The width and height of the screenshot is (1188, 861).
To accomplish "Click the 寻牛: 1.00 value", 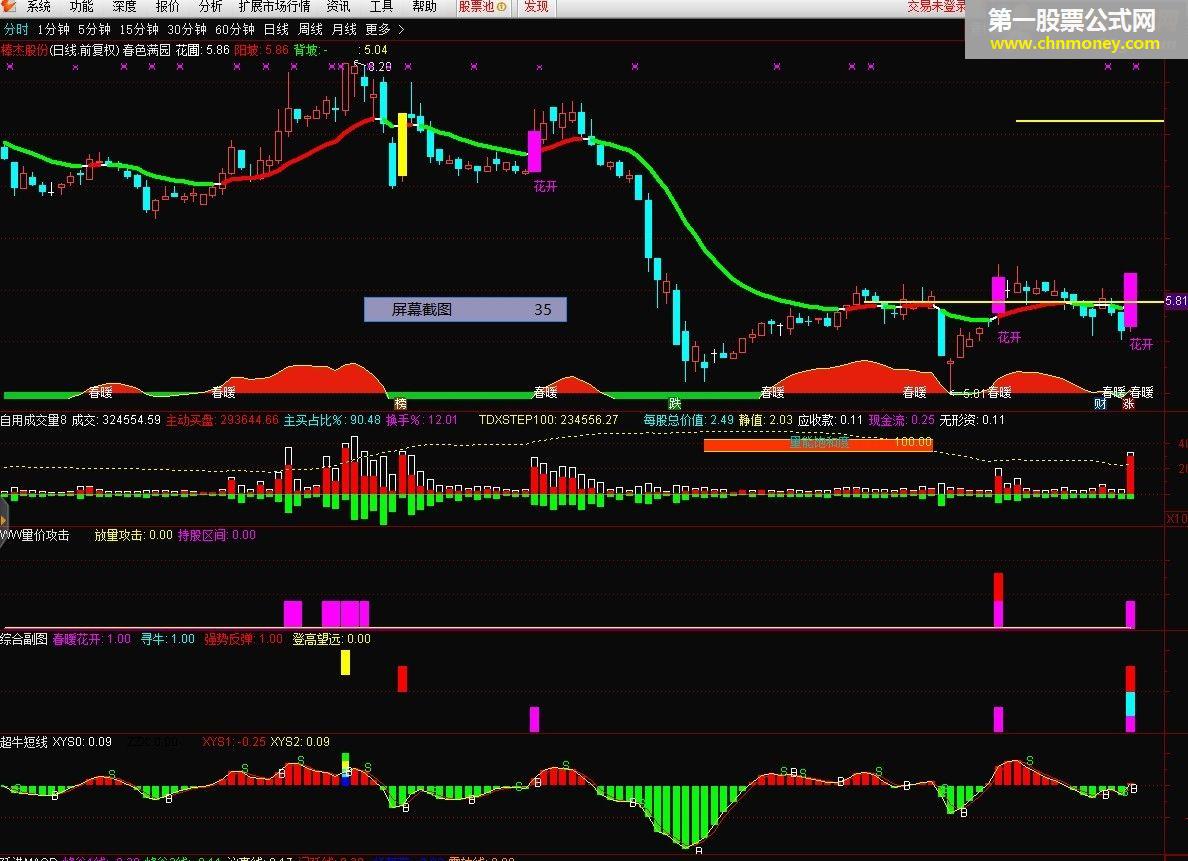I will pos(167,639).
